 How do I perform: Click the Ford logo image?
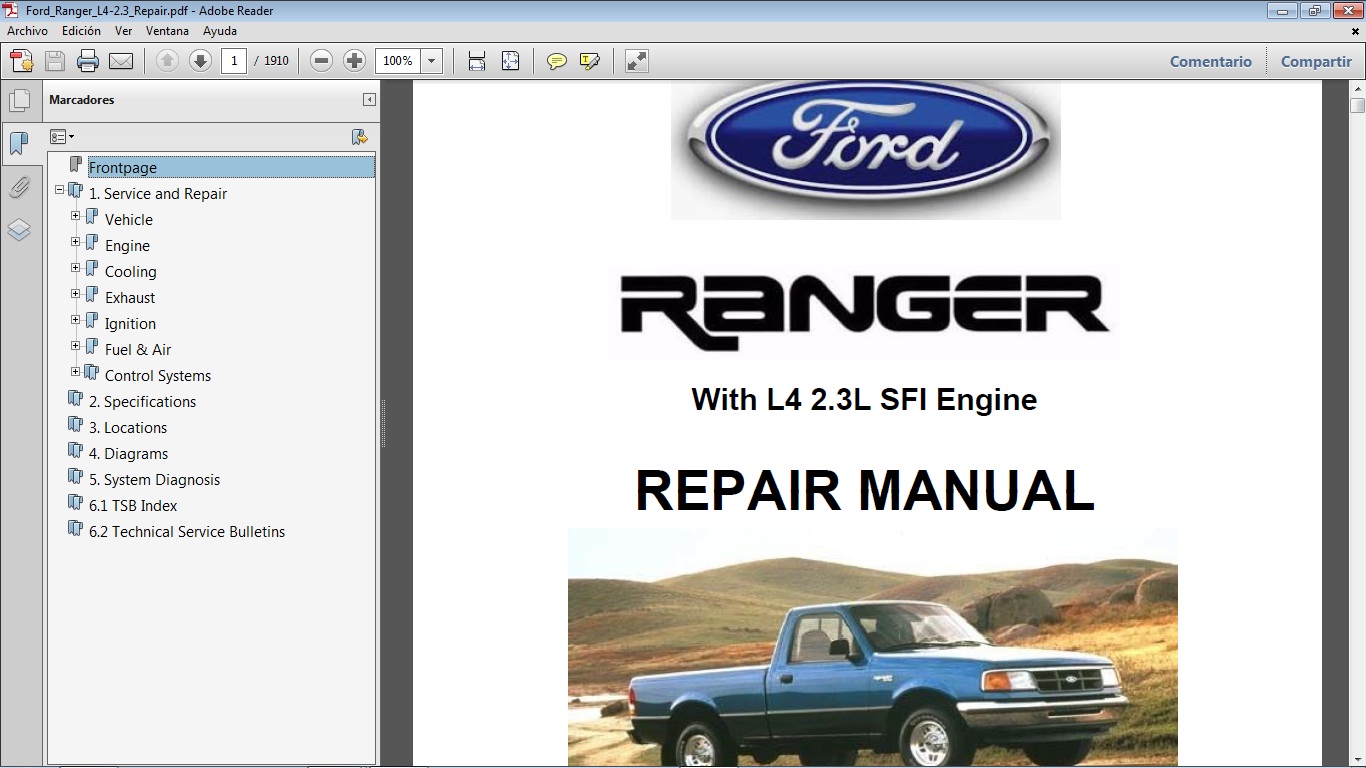(x=865, y=150)
